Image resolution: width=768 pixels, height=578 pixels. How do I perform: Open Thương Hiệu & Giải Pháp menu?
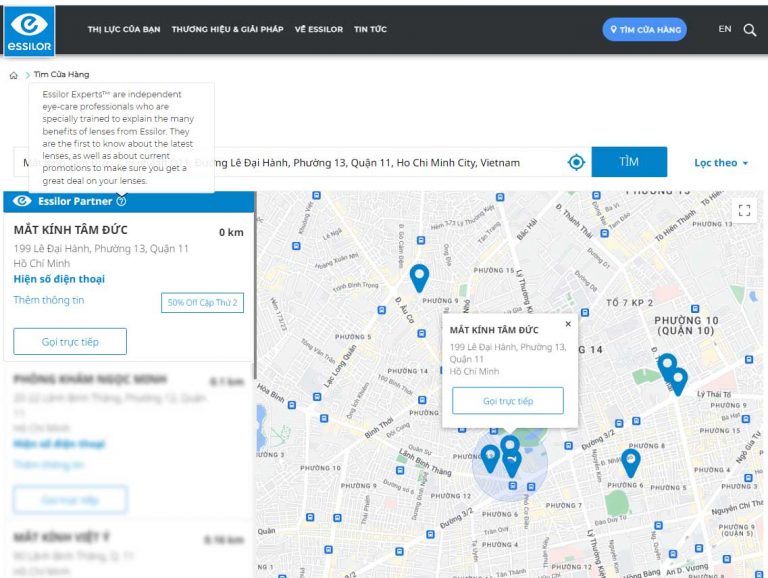pyautogui.click(x=227, y=30)
